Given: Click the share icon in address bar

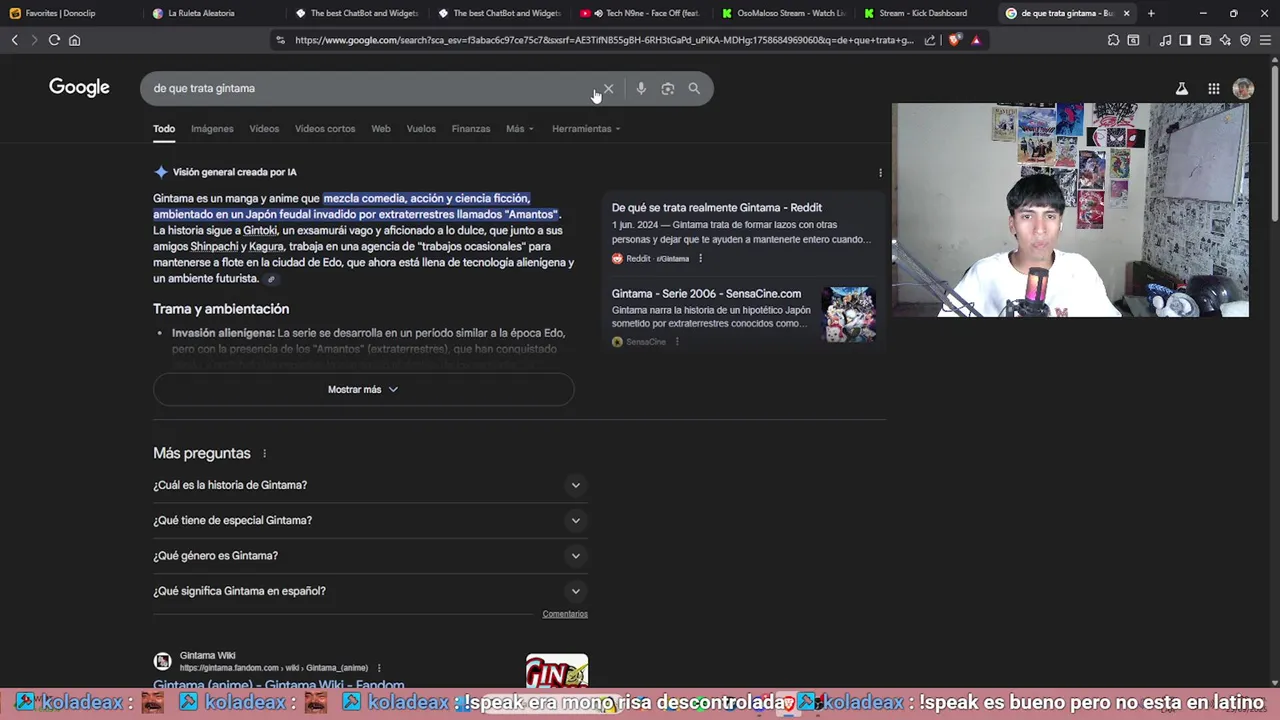Looking at the screenshot, I should point(930,40).
